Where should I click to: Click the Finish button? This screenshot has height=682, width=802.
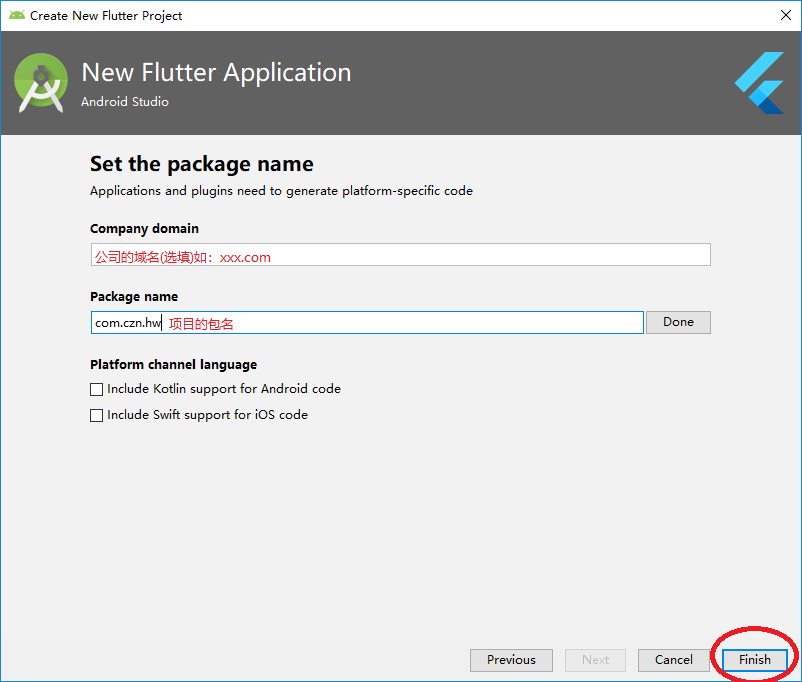[754, 660]
